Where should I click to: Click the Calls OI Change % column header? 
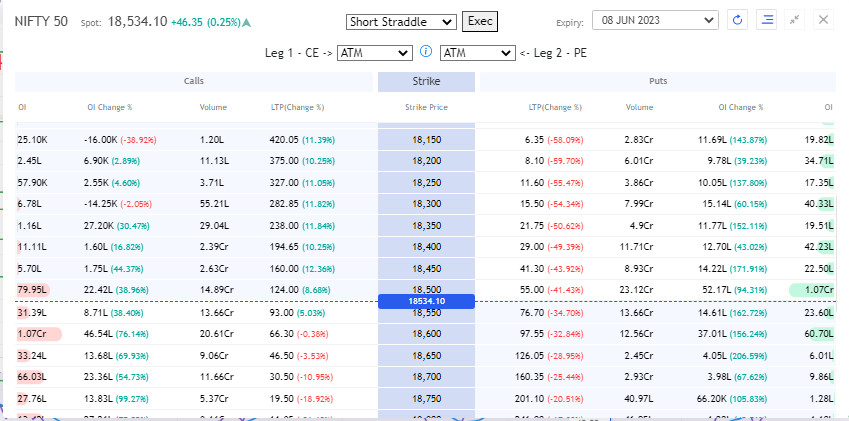click(110, 107)
